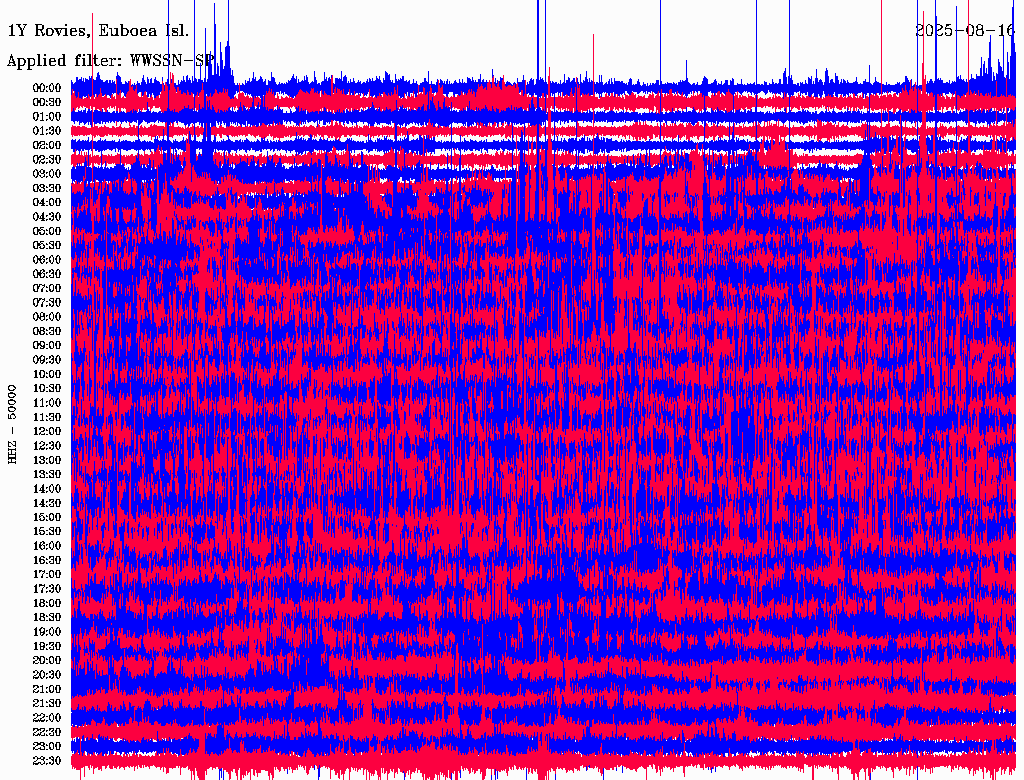Click the 17:00 time label

point(47,575)
